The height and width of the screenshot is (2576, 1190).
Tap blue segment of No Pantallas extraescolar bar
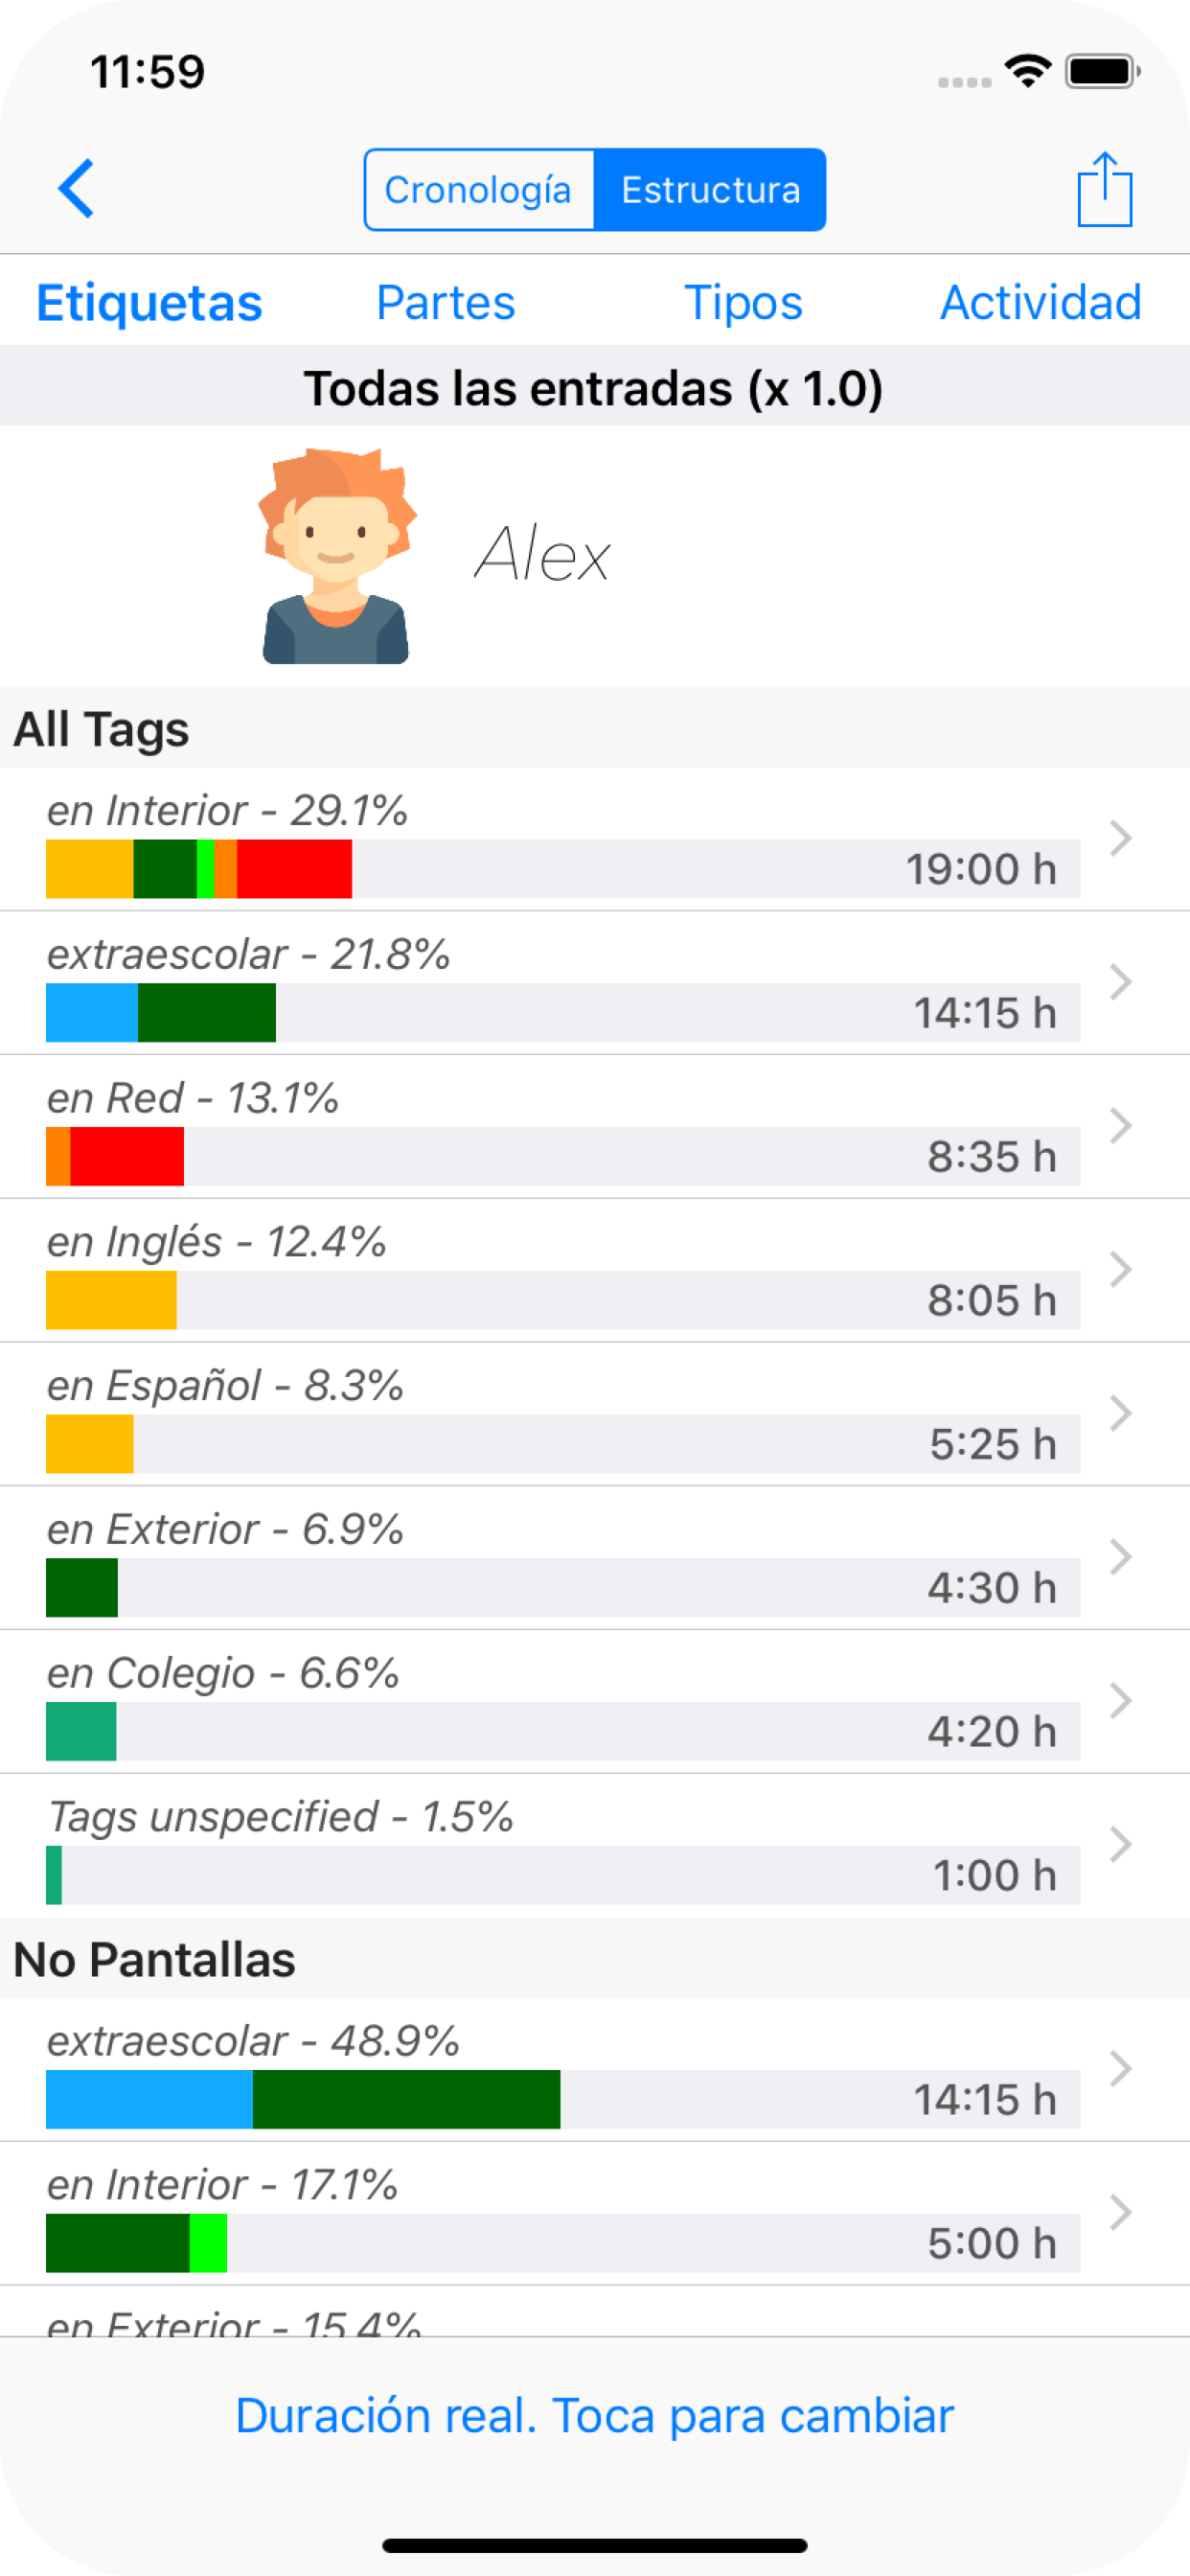point(149,2099)
